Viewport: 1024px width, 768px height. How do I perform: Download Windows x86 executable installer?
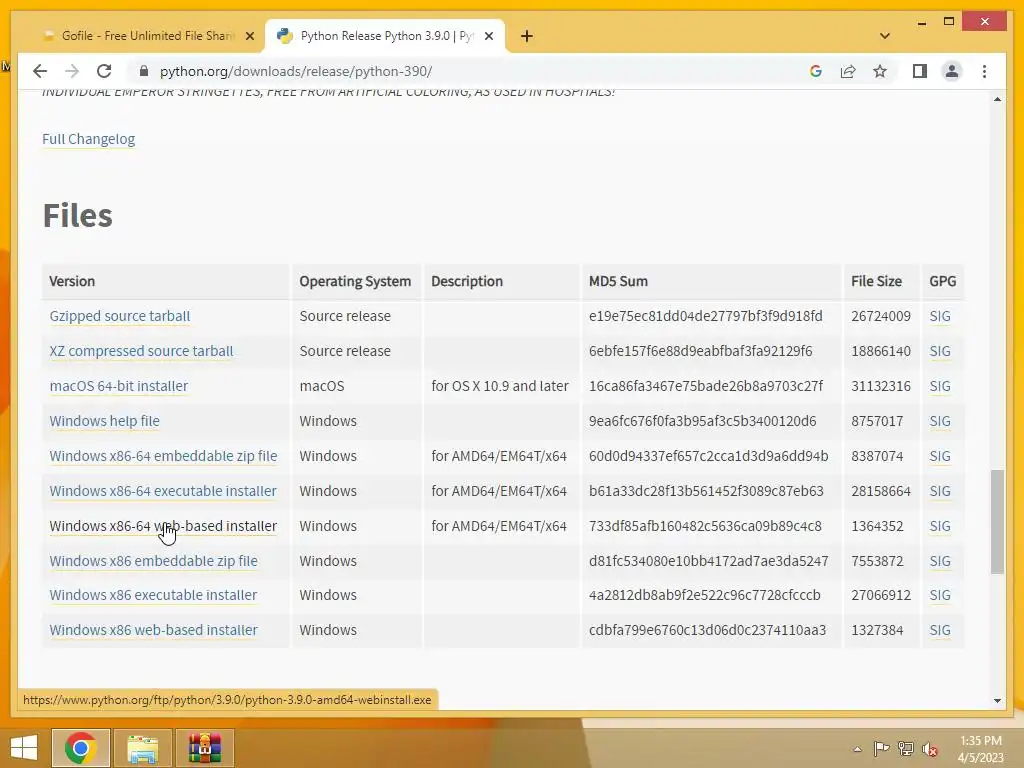(153, 595)
